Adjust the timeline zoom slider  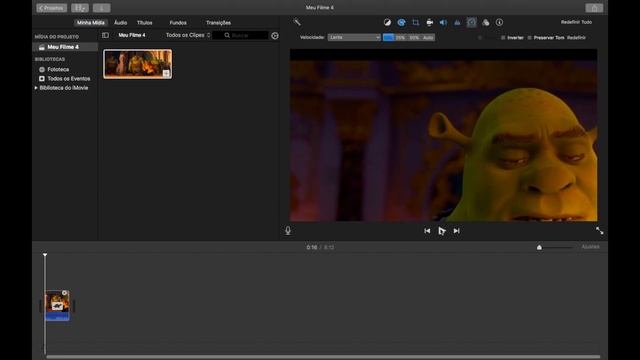(x=539, y=247)
